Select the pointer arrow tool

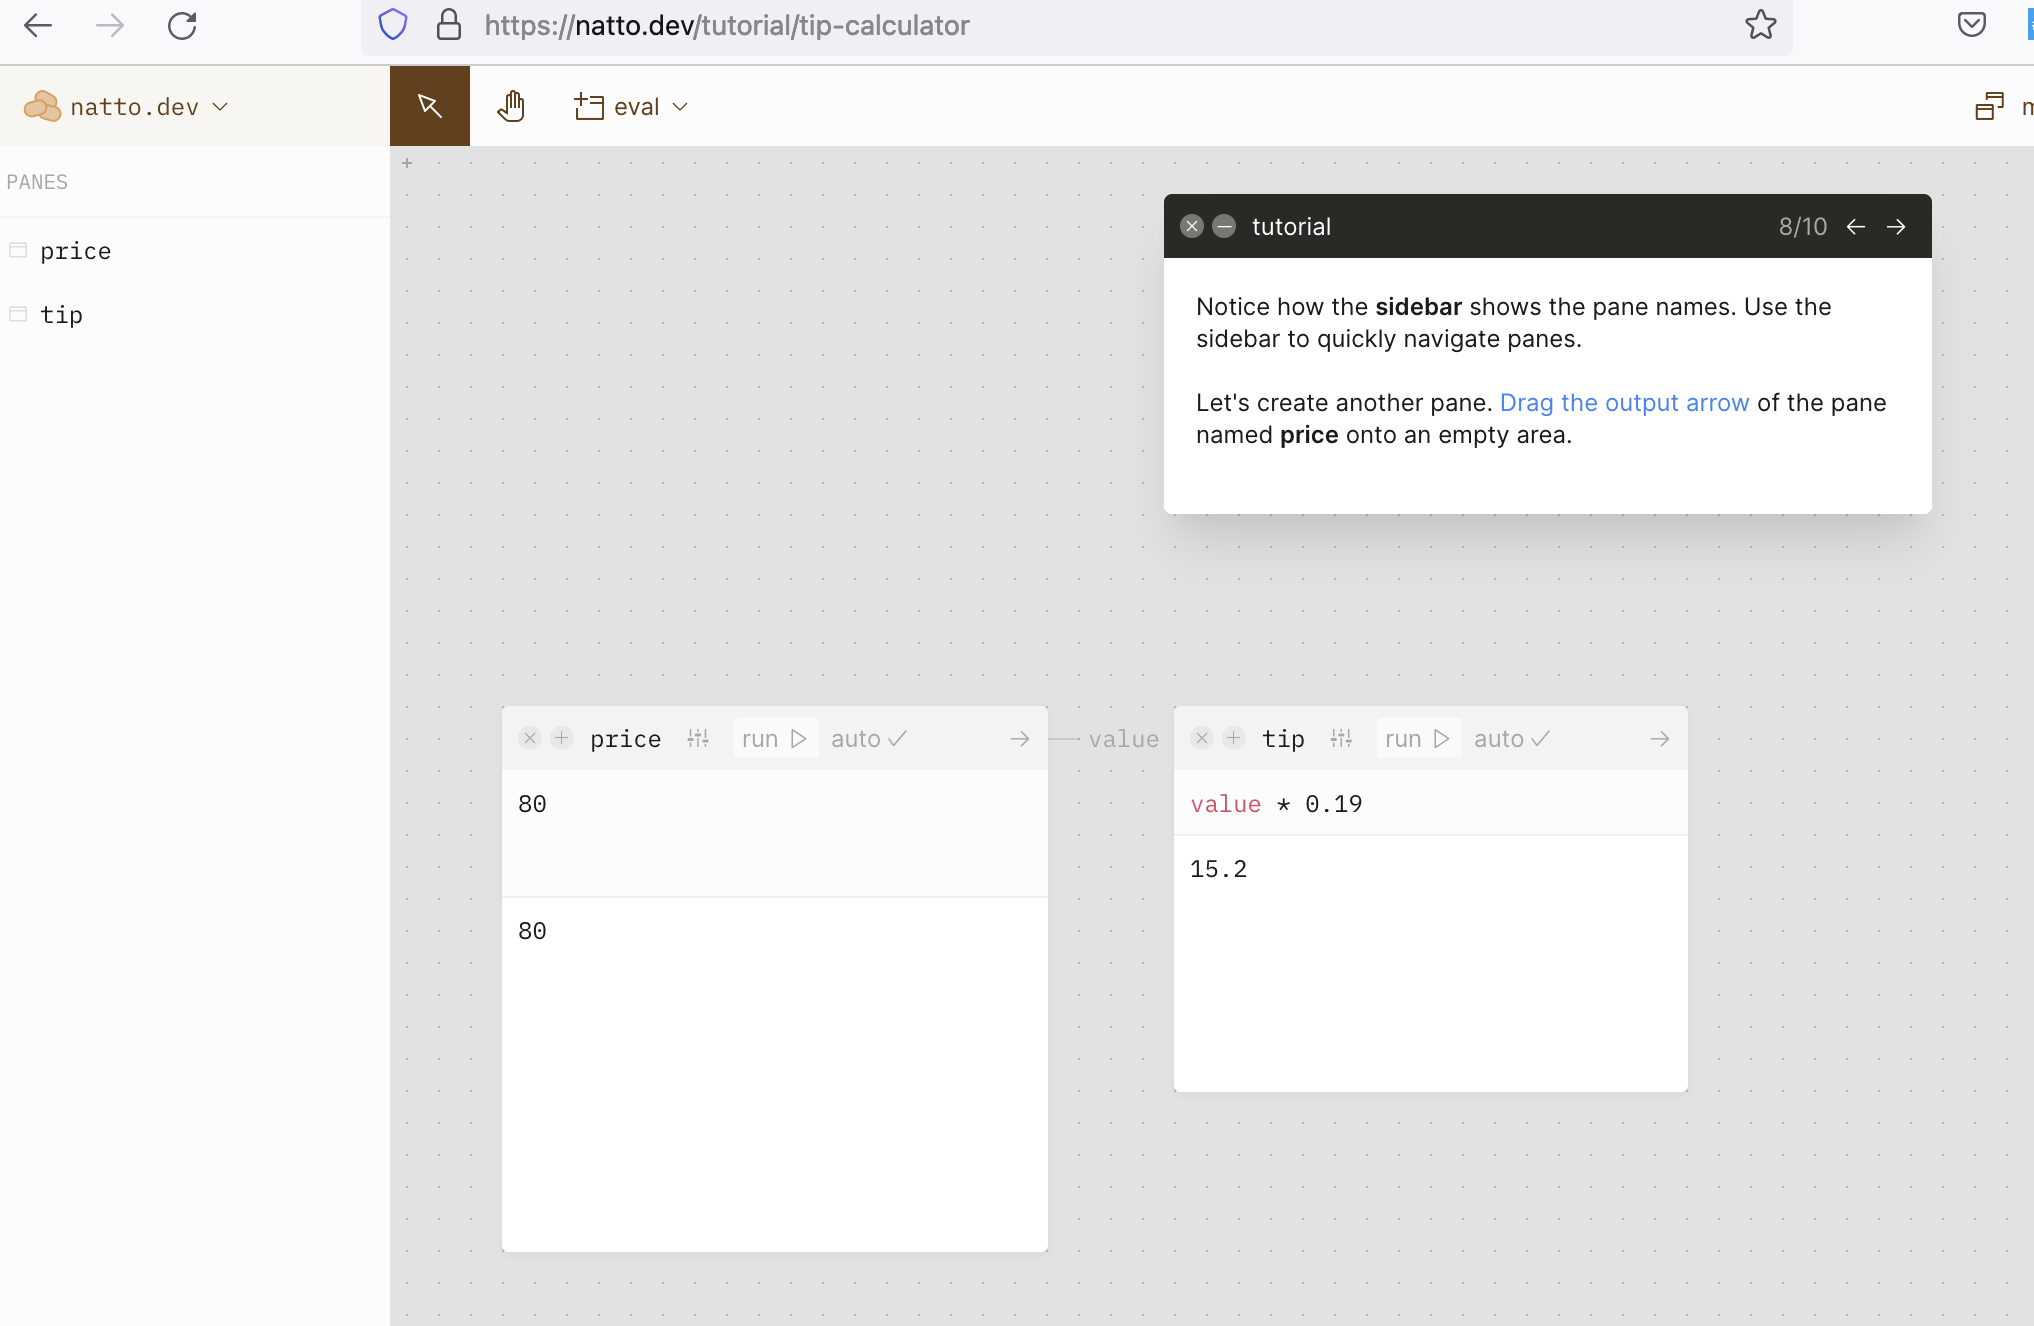pyautogui.click(x=429, y=106)
